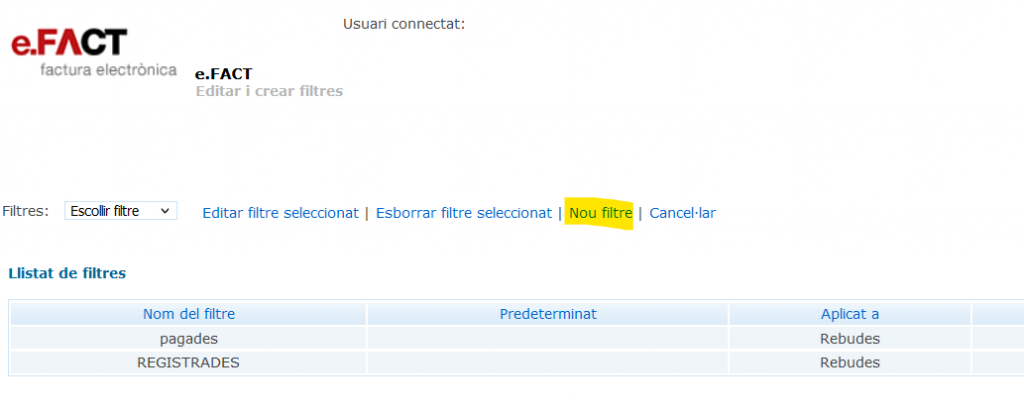This screenshot has width=1024, height=412.
Task: Click the Usuari connectat label
Action: (x=404, y=24)
